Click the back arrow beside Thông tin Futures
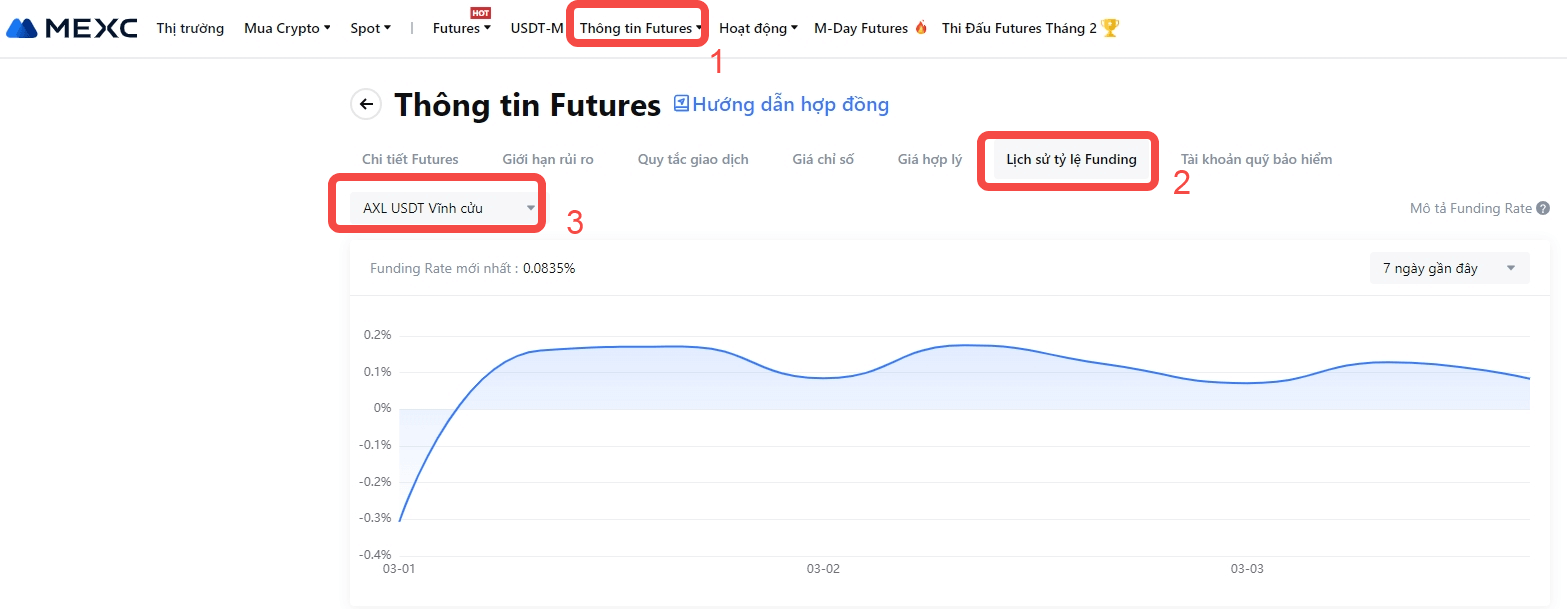This screenshot has height=609, width=1567. coord(366,104)
